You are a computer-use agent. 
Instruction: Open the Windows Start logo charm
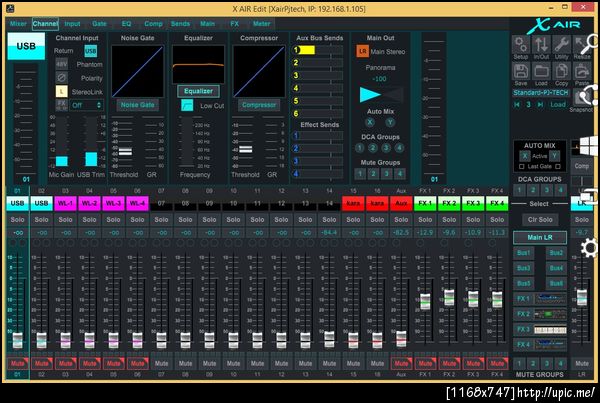click(x=589, y=146)
